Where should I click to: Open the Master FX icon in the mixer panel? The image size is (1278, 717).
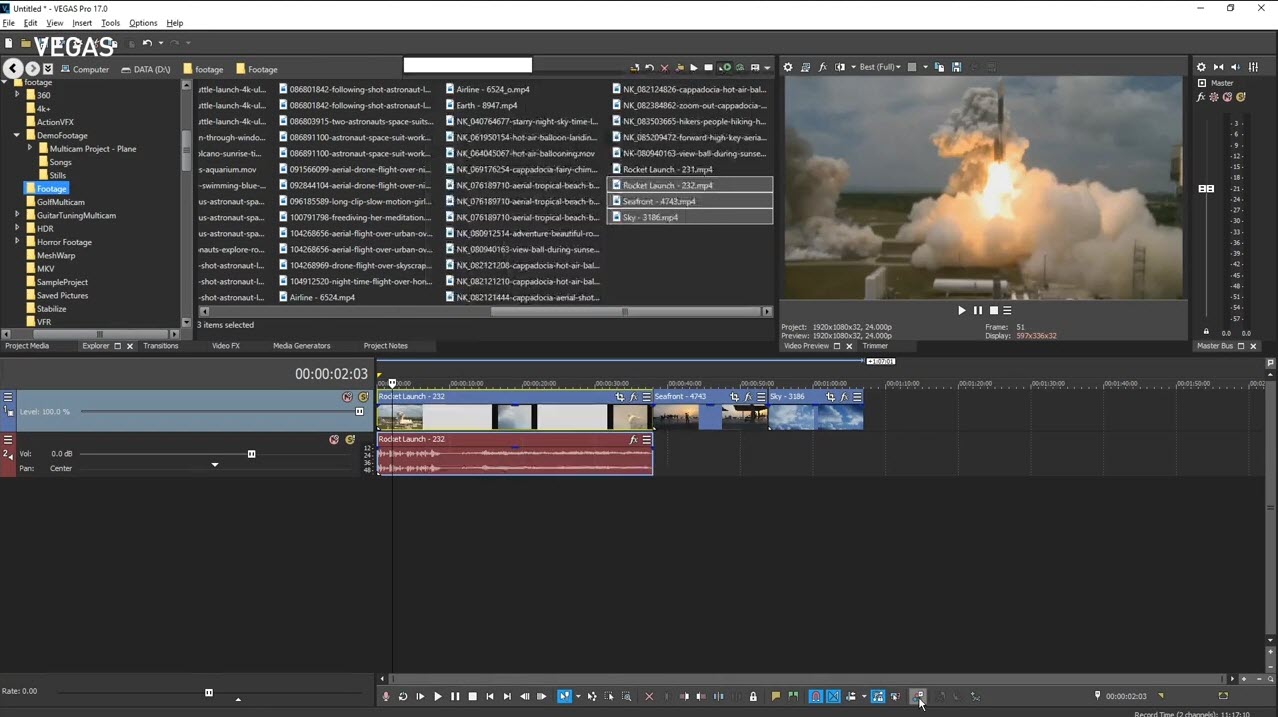1200,97
